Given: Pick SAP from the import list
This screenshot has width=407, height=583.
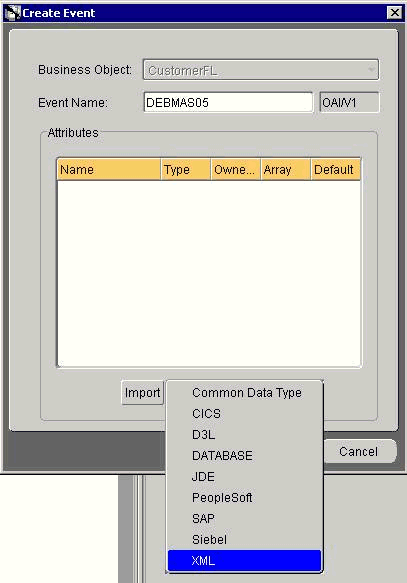Looking at the screenshot, I should (x=244, y=518).
